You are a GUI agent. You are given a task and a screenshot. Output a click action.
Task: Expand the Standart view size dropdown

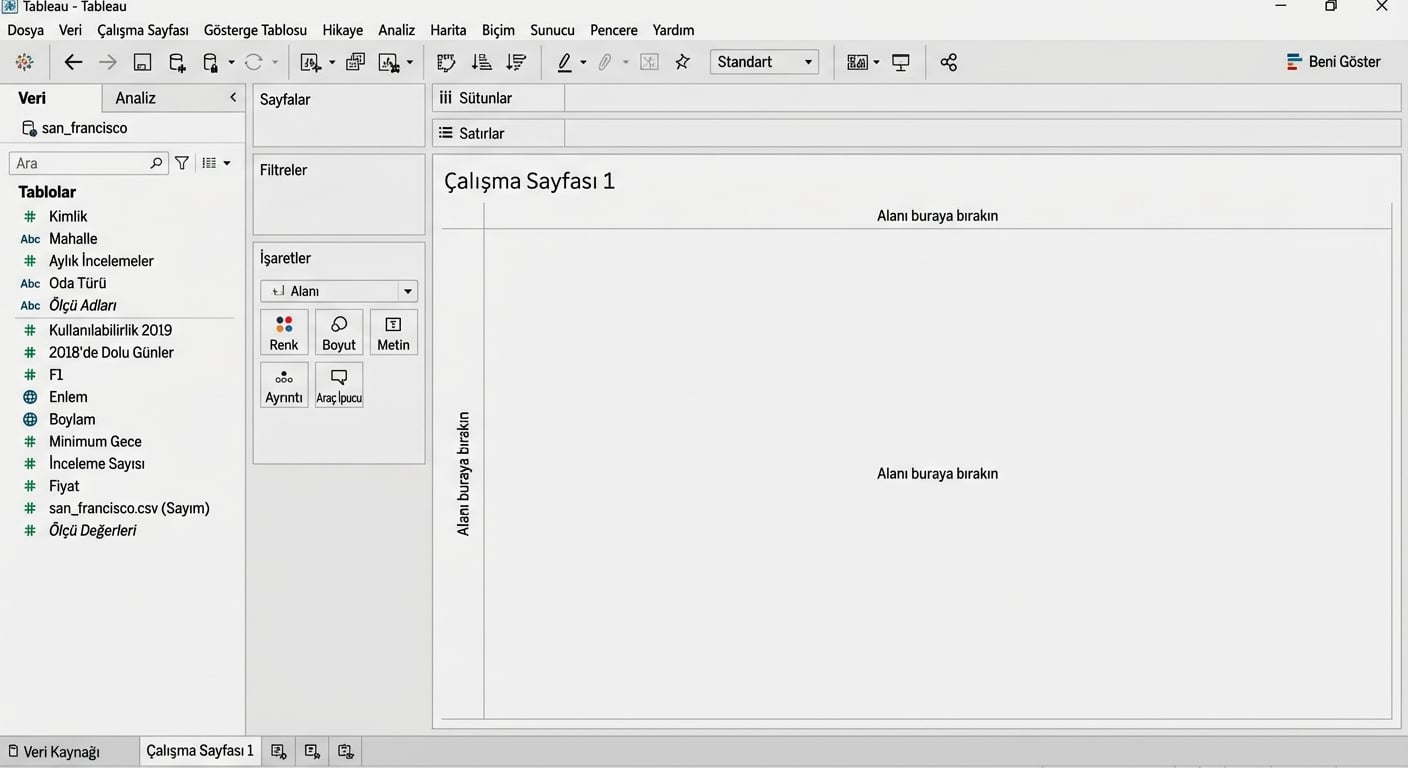click(764, 62)
